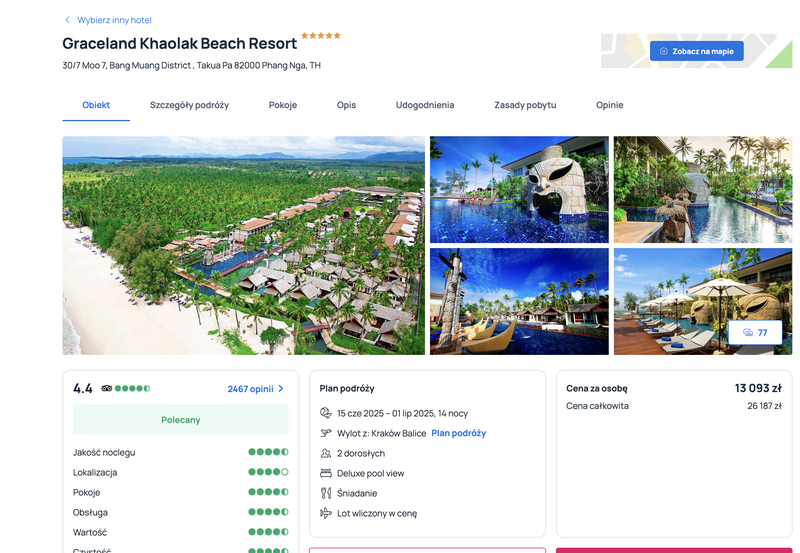Click the Pokoje rating dots in reviews card
Image resolution: width=800 pixels, height=553 pixels.
(268, 492)
